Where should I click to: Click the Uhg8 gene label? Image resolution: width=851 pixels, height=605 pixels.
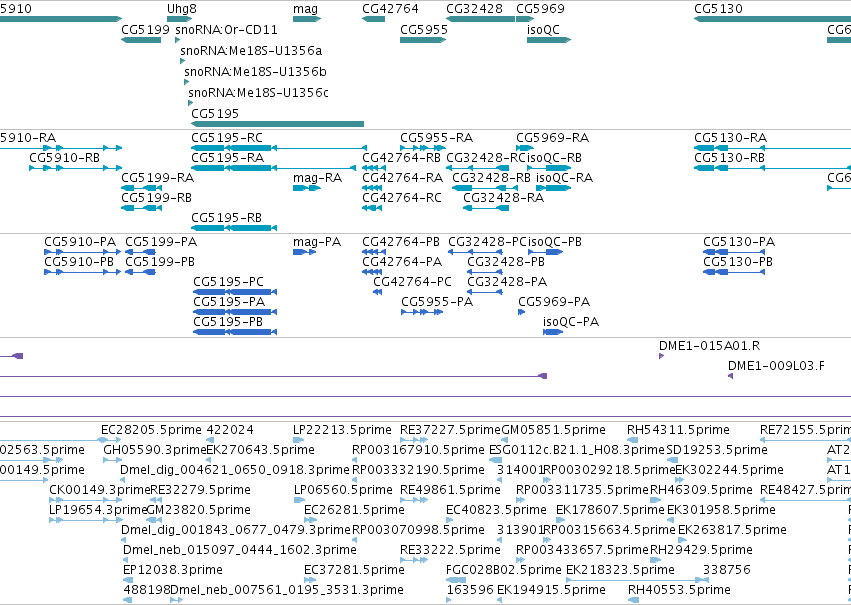tap(182, 9)
